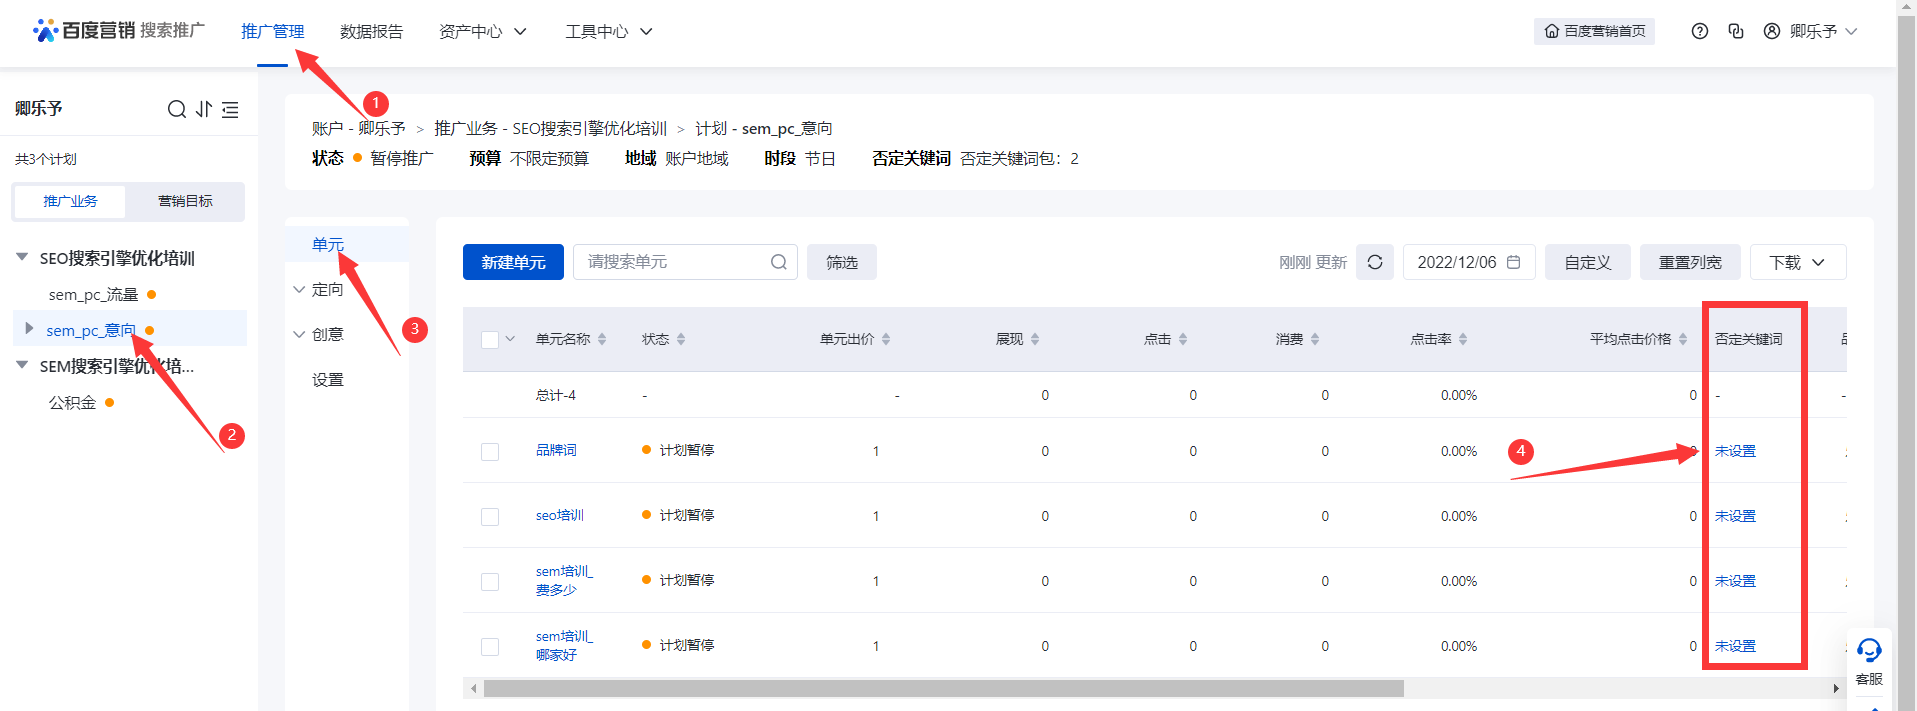Click the home icon in 百度营销首页 button

[1552, 31]
